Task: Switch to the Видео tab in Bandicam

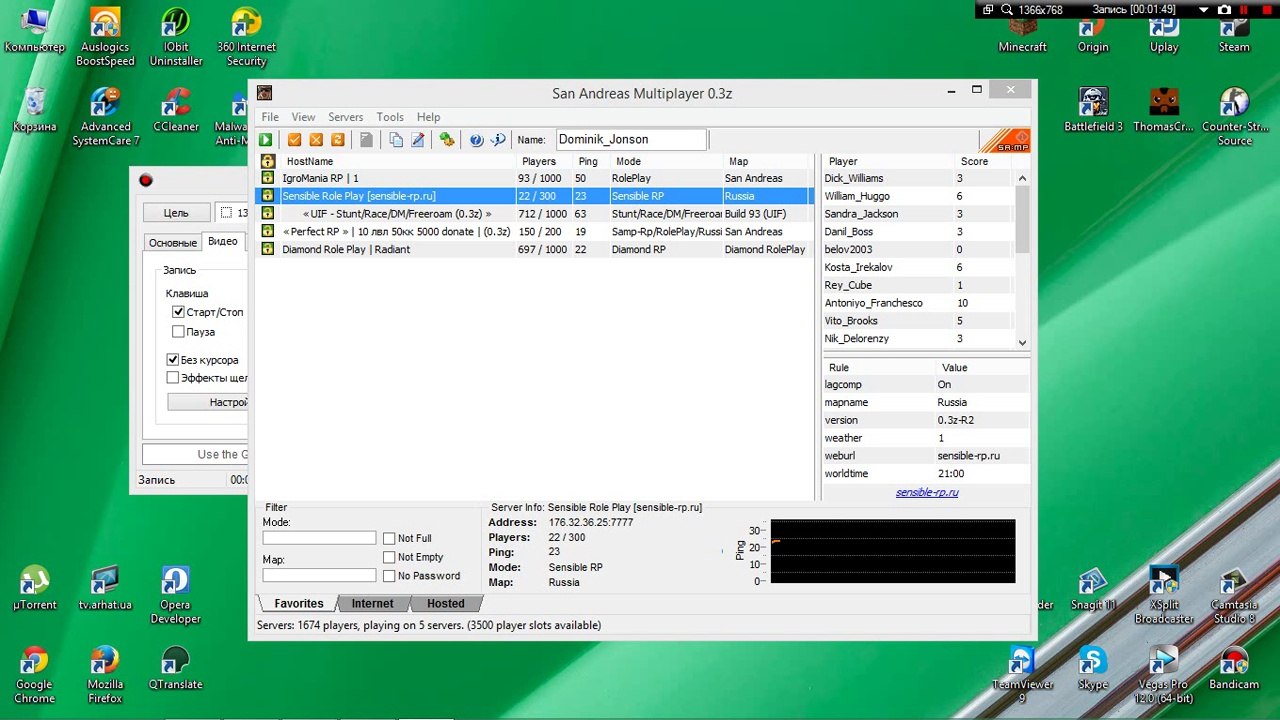Action: point(223,241)
